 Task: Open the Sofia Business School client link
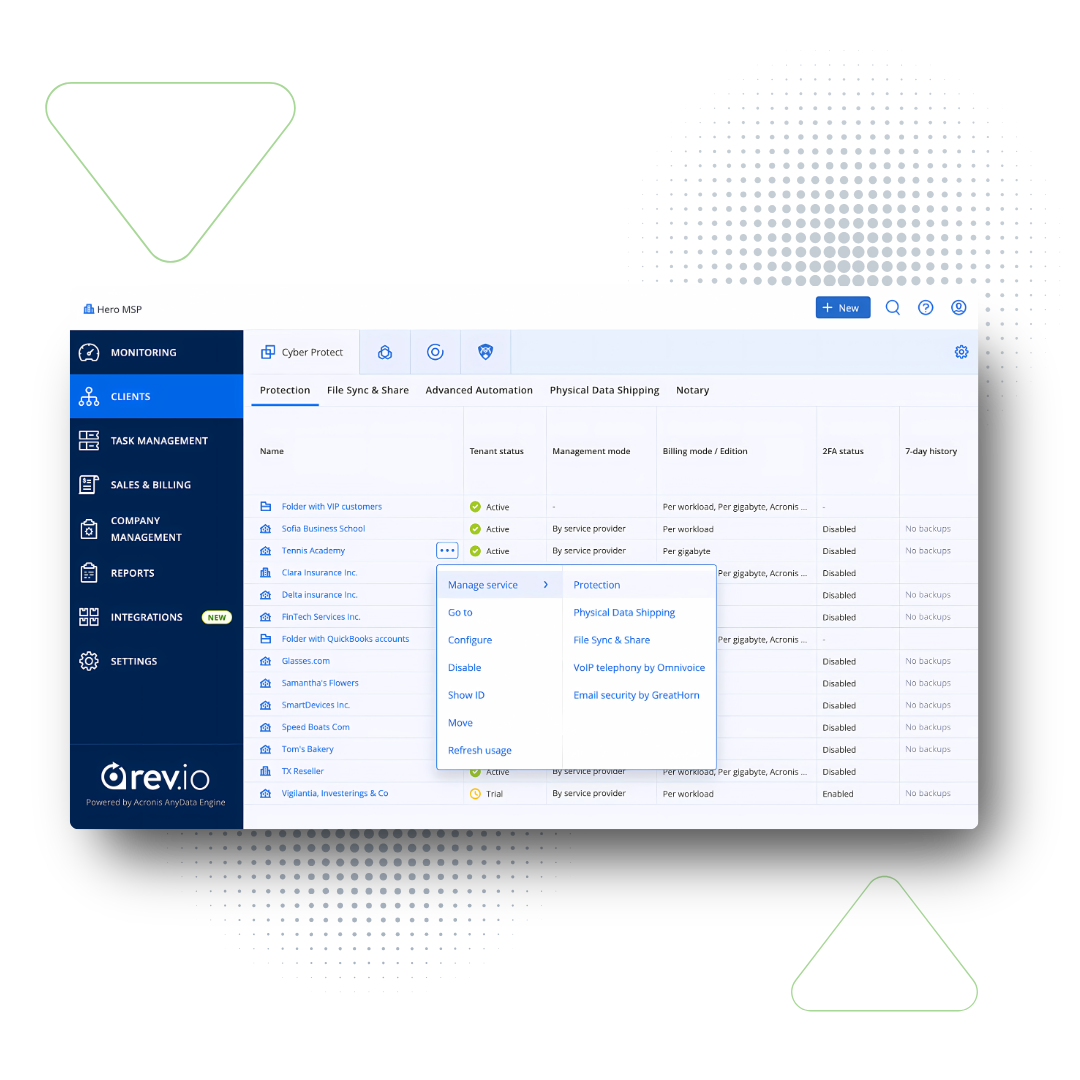(x=323, y=529)
